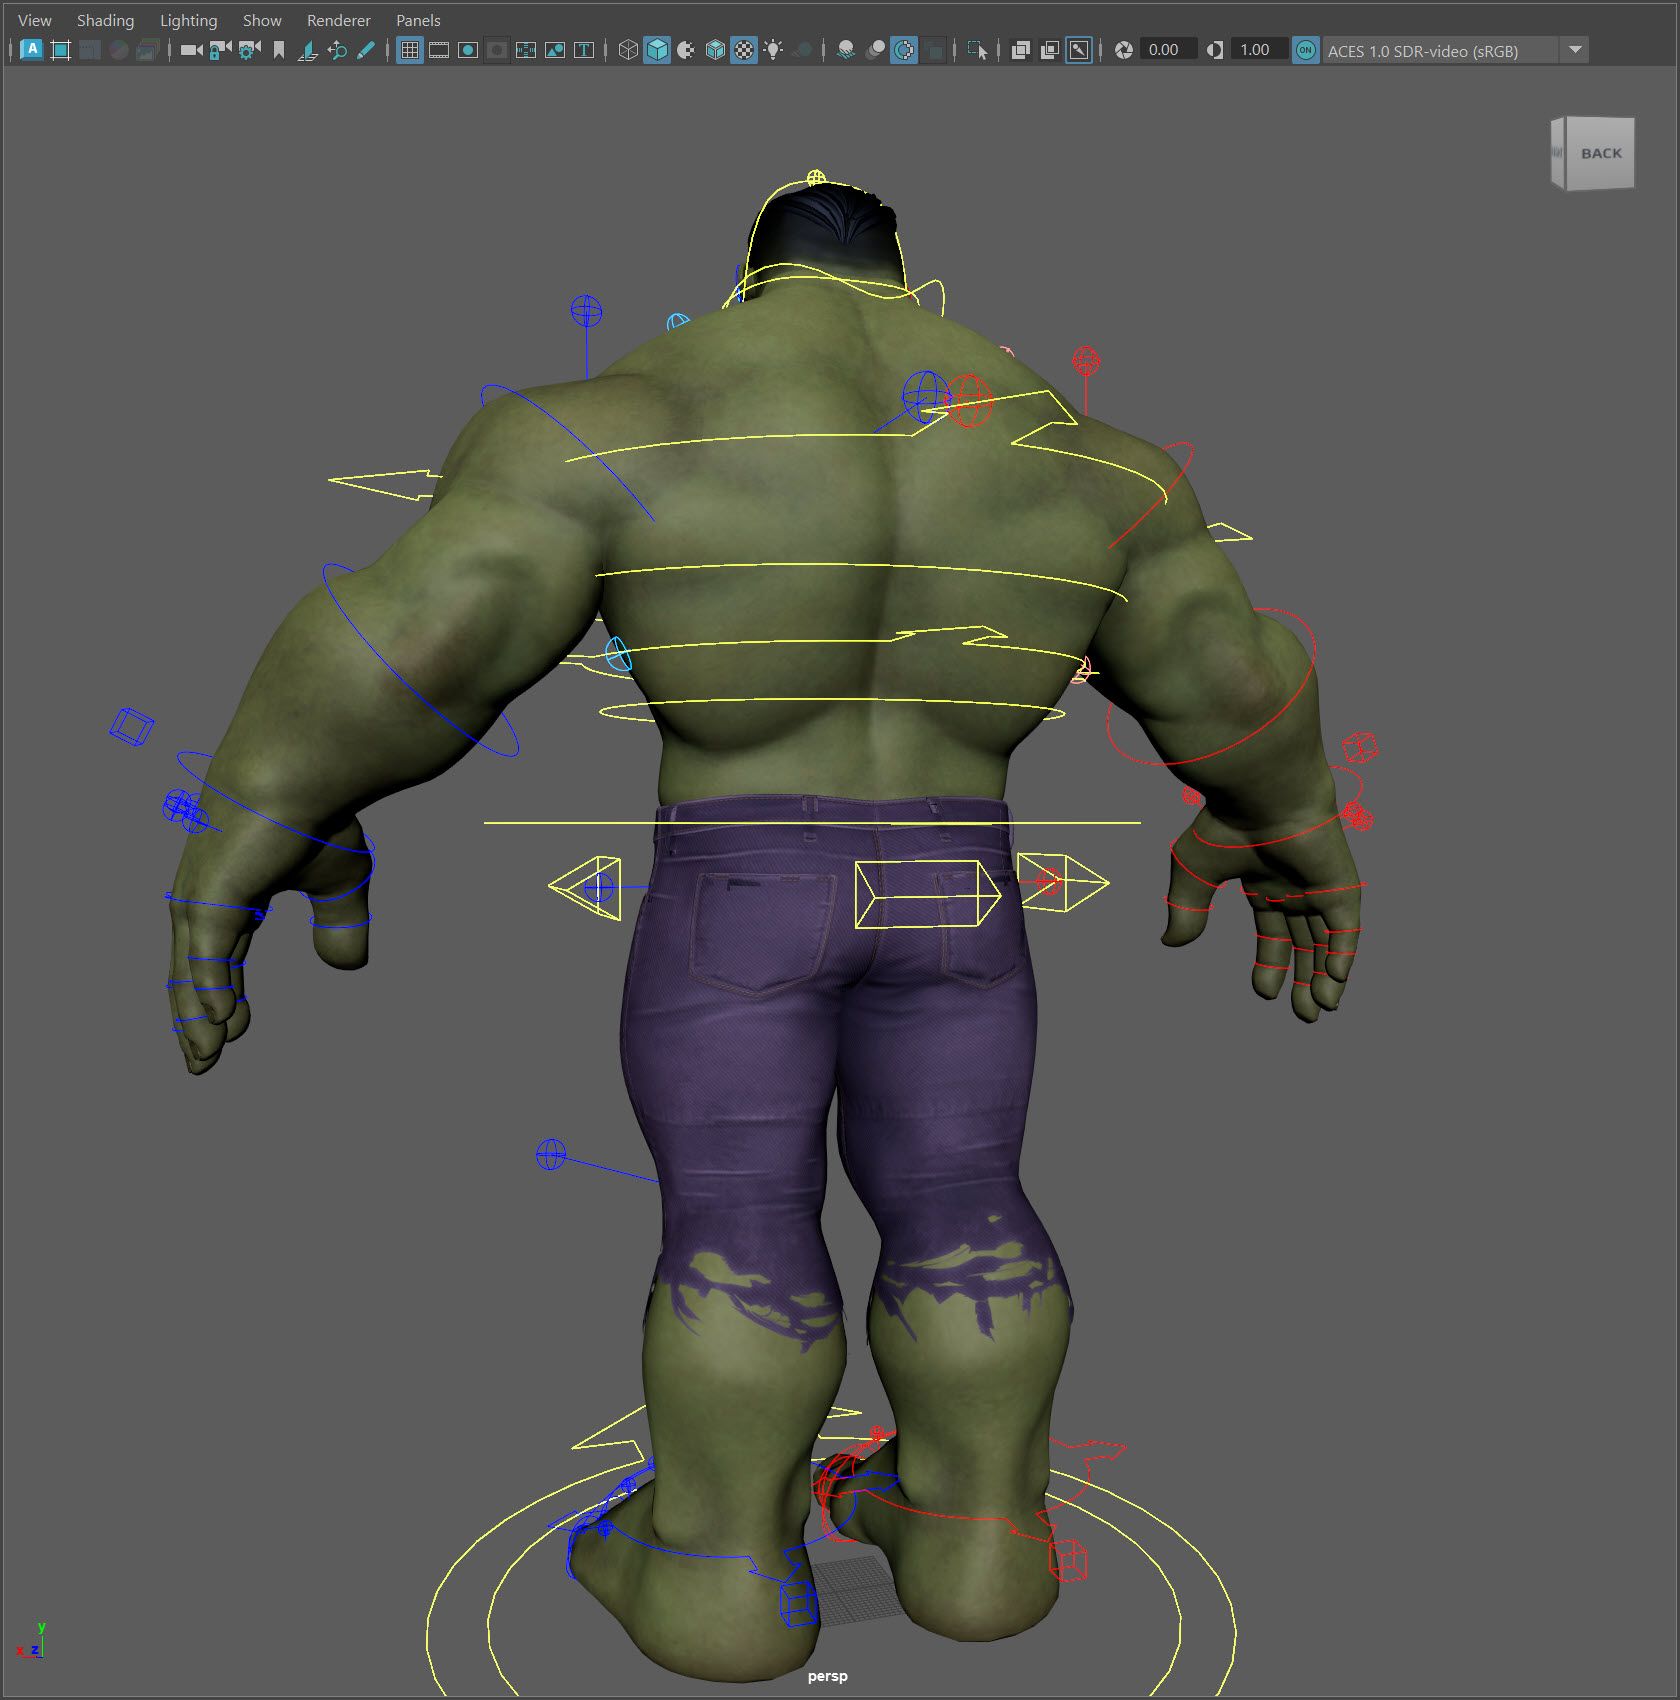
Task: Open the Panels menu
Action: point(418,20)
